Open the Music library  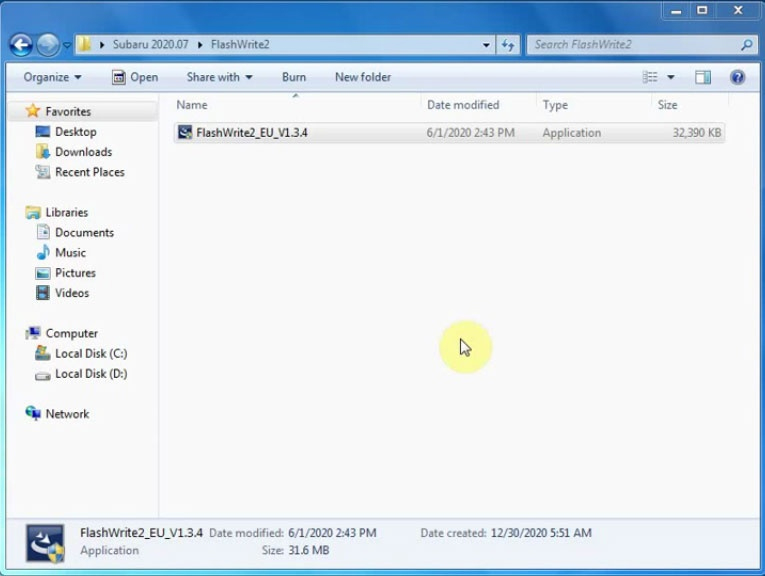pos(71,253)
